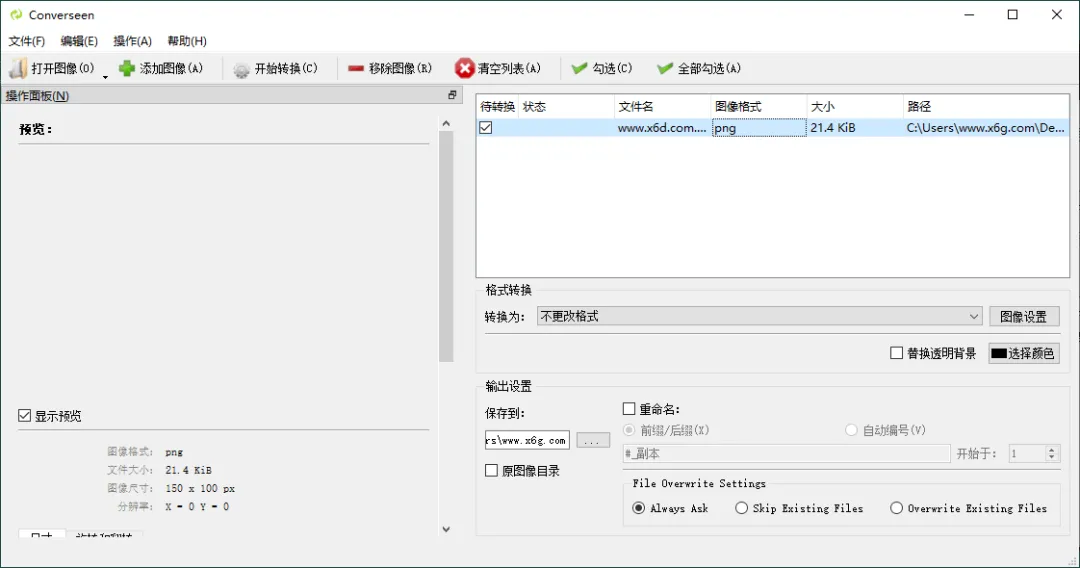Click the browse "..." button for save folder

(x=593, y=440)
